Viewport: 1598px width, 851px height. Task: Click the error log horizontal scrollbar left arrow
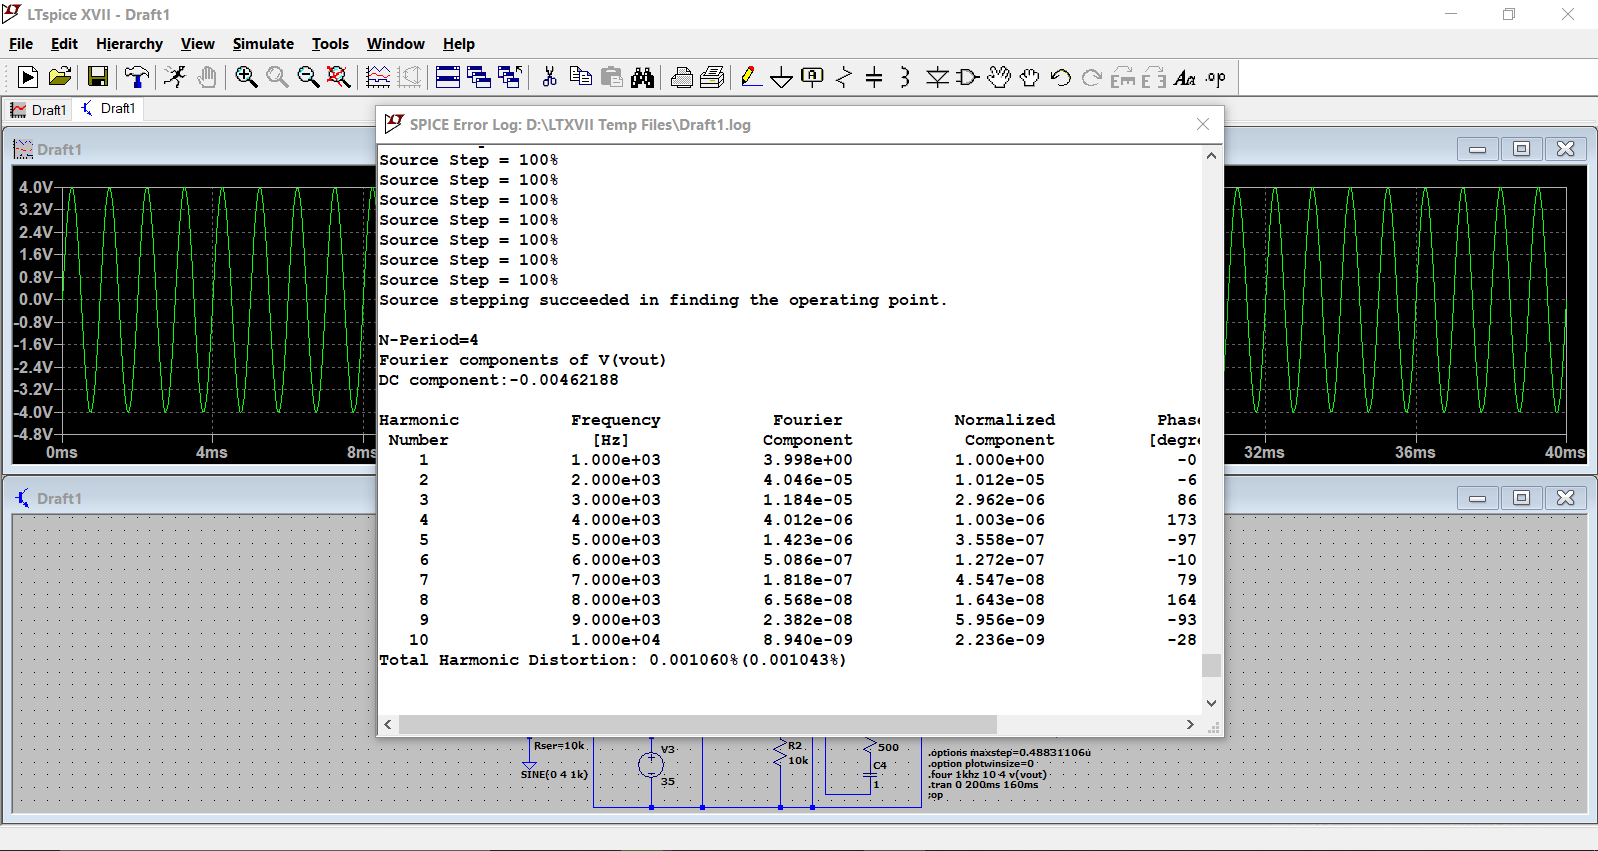click(388, 724)
